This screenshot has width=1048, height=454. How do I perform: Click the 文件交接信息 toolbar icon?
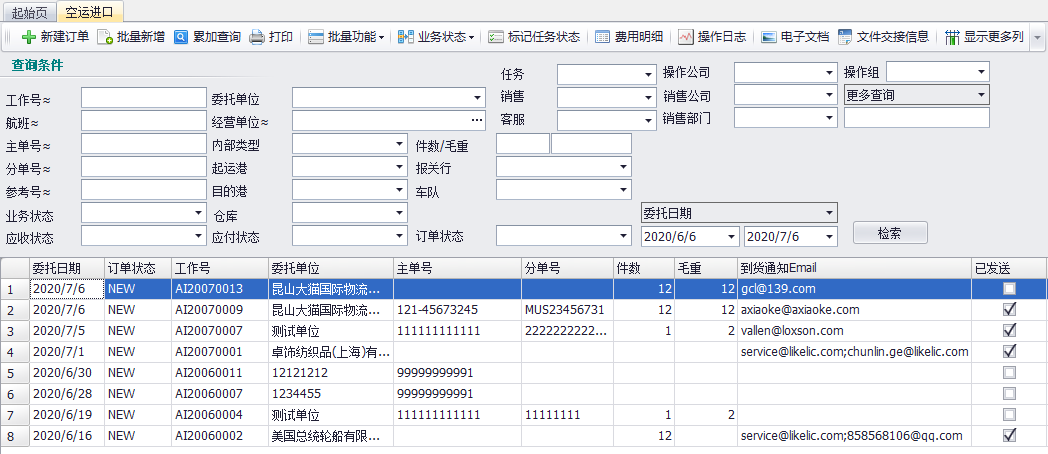point(845,37)
